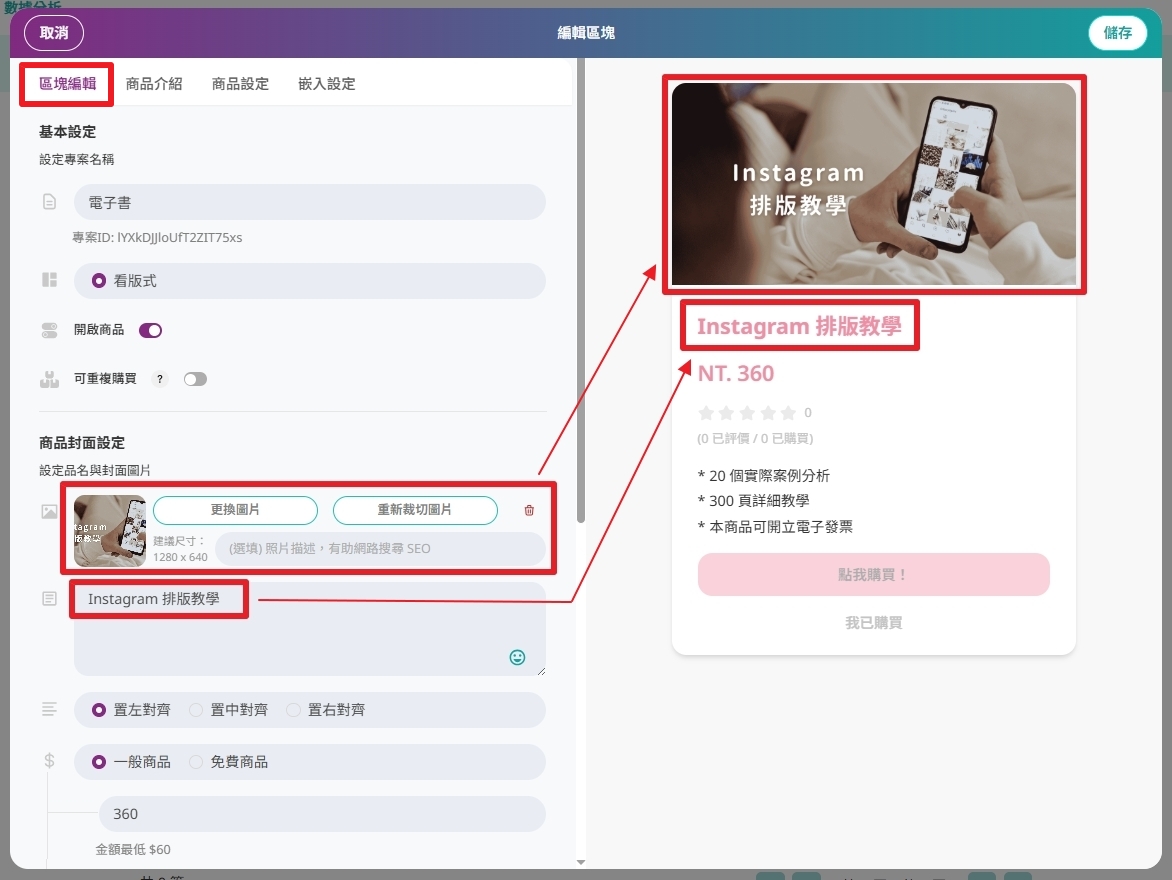Click the star rating in preview
The image size is (1172, 880).
747,413
